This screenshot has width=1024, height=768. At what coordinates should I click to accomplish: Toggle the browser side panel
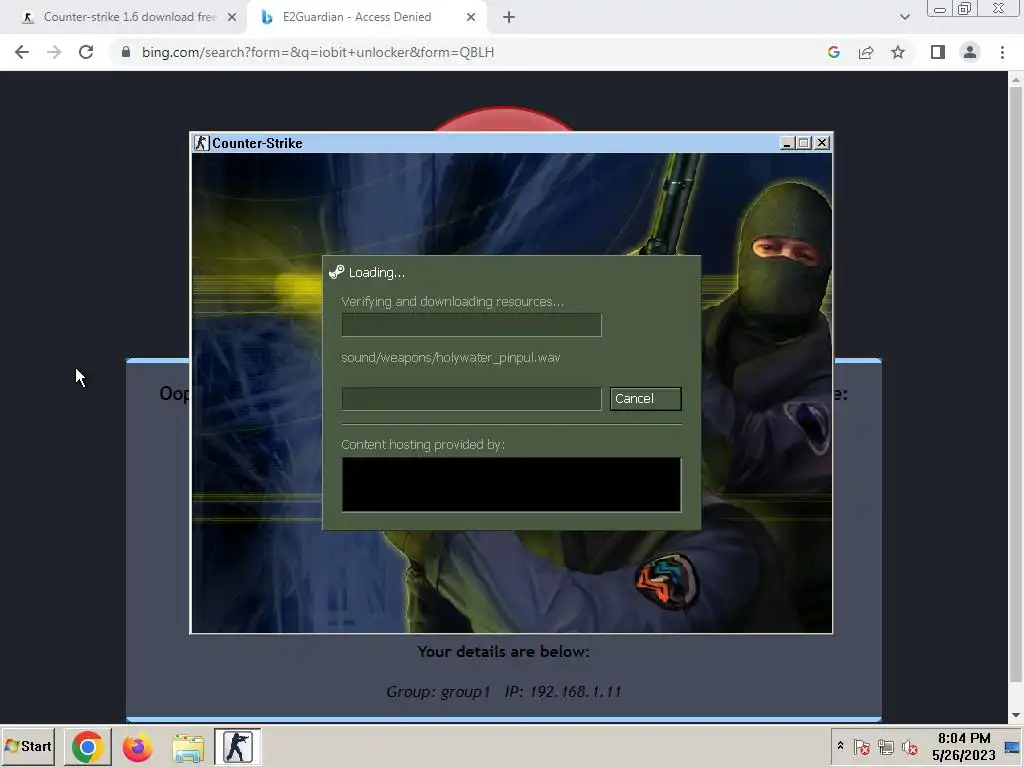pos(938,52)
